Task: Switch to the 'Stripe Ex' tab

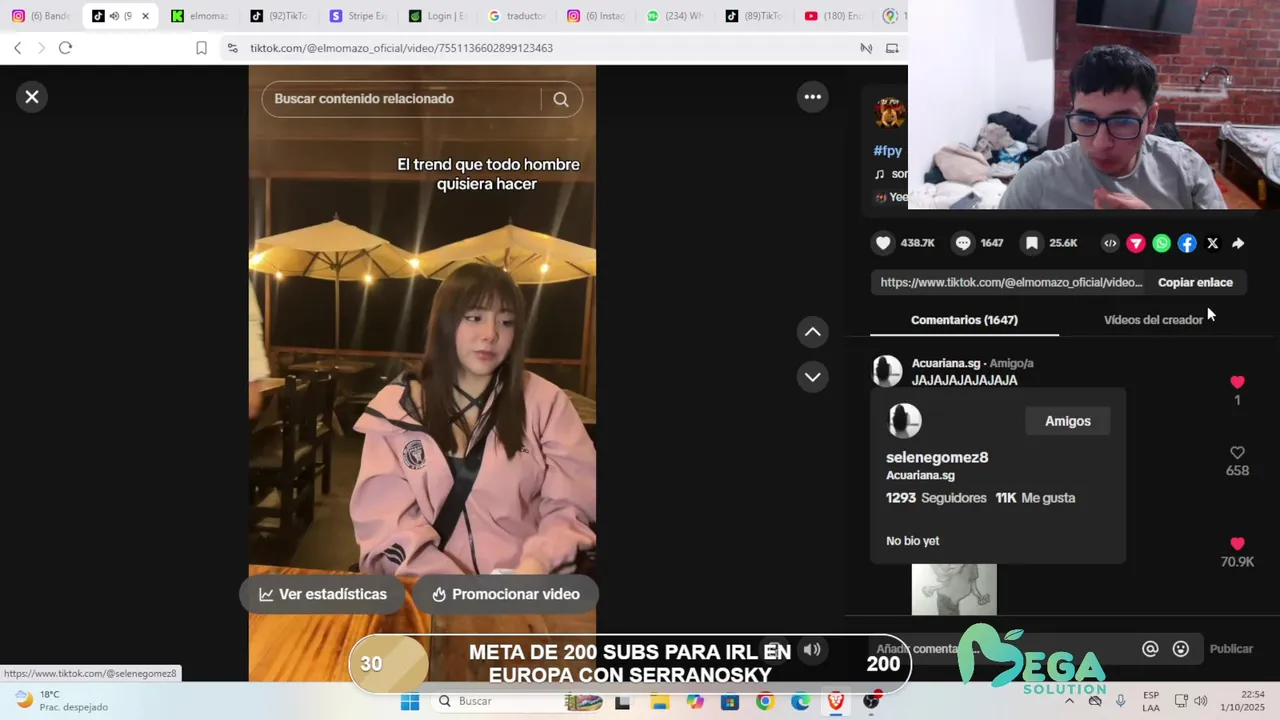Action: point(358,16)
